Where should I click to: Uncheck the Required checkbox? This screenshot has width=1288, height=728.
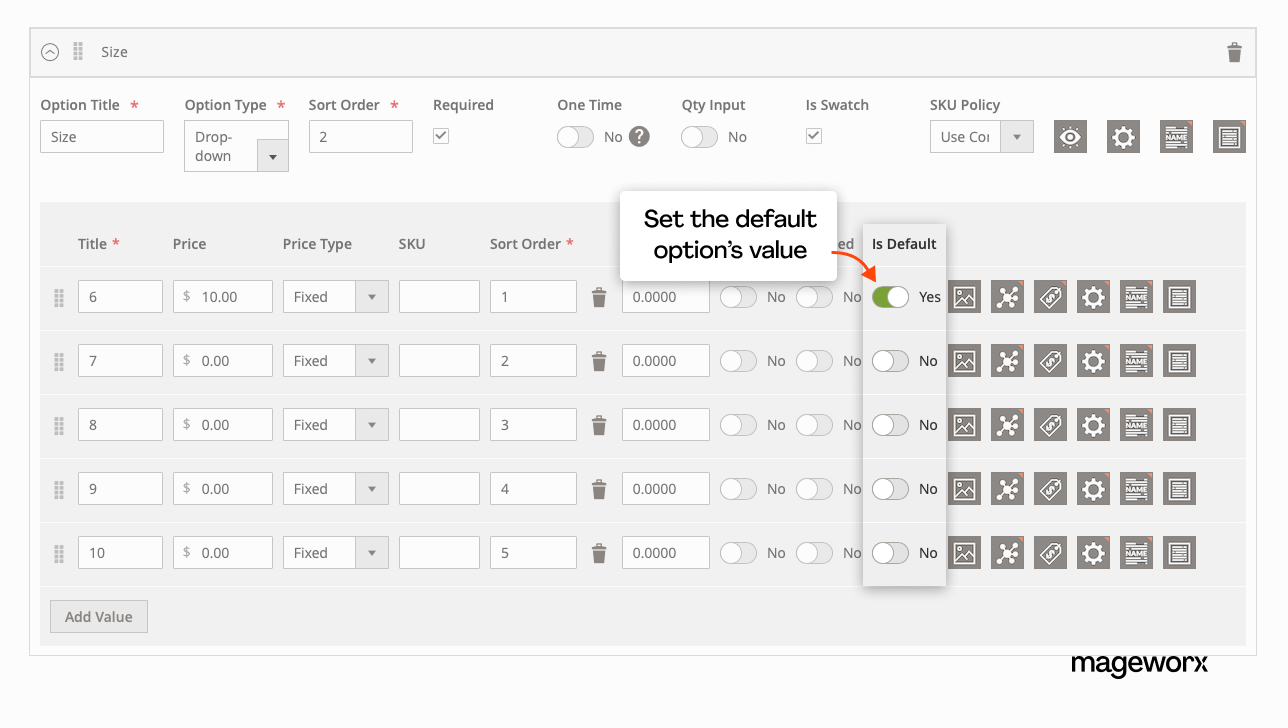pos(440,135)
